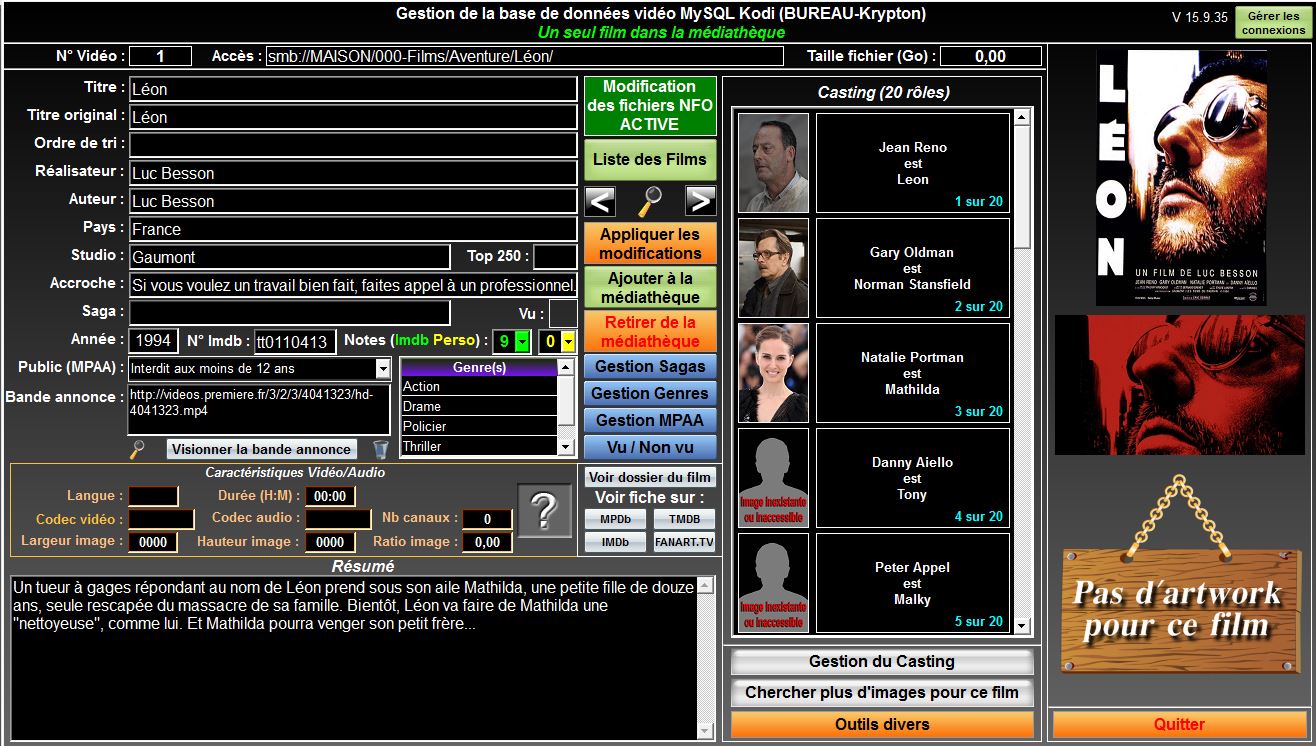Open the Imdb rating dropdown
This screenshot has height=746, width=1316.
coord(520,342)
